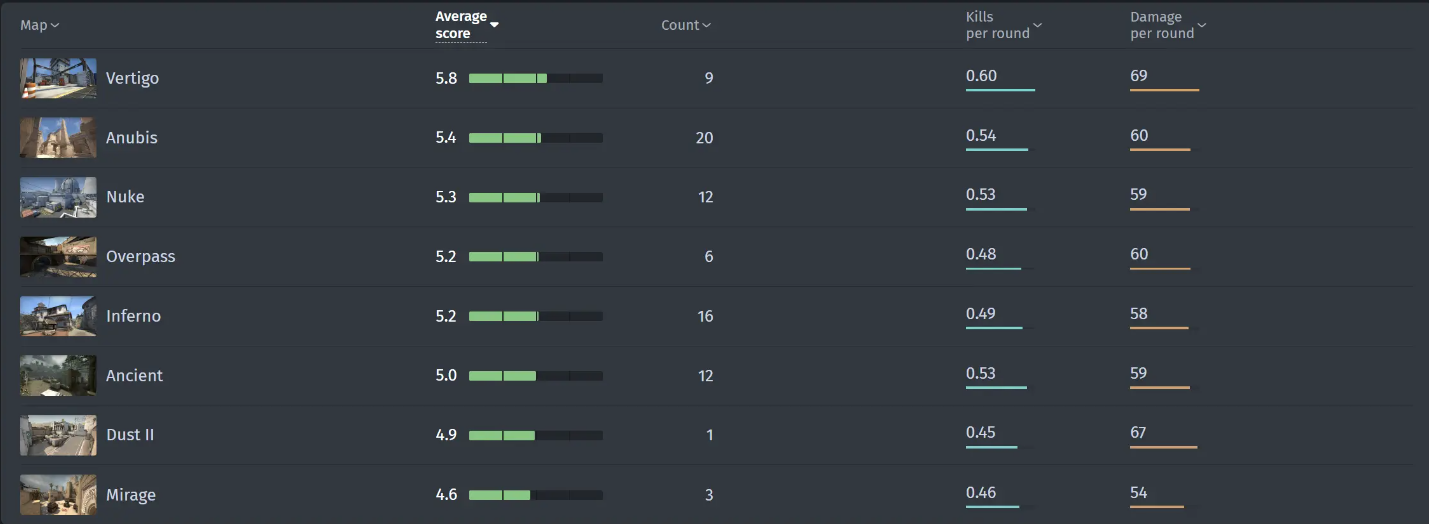Click the Ancient map thumbnail

pyautogui.click(x=58, y=376)
